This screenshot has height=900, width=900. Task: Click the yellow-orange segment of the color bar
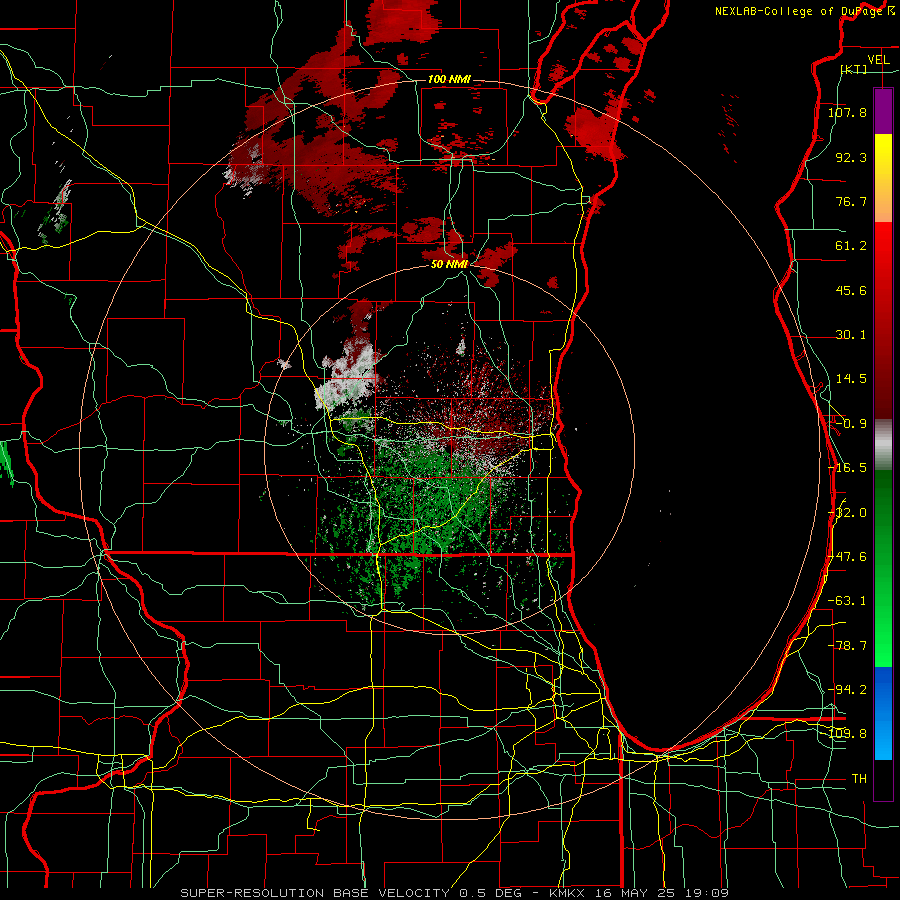[883, 178]
